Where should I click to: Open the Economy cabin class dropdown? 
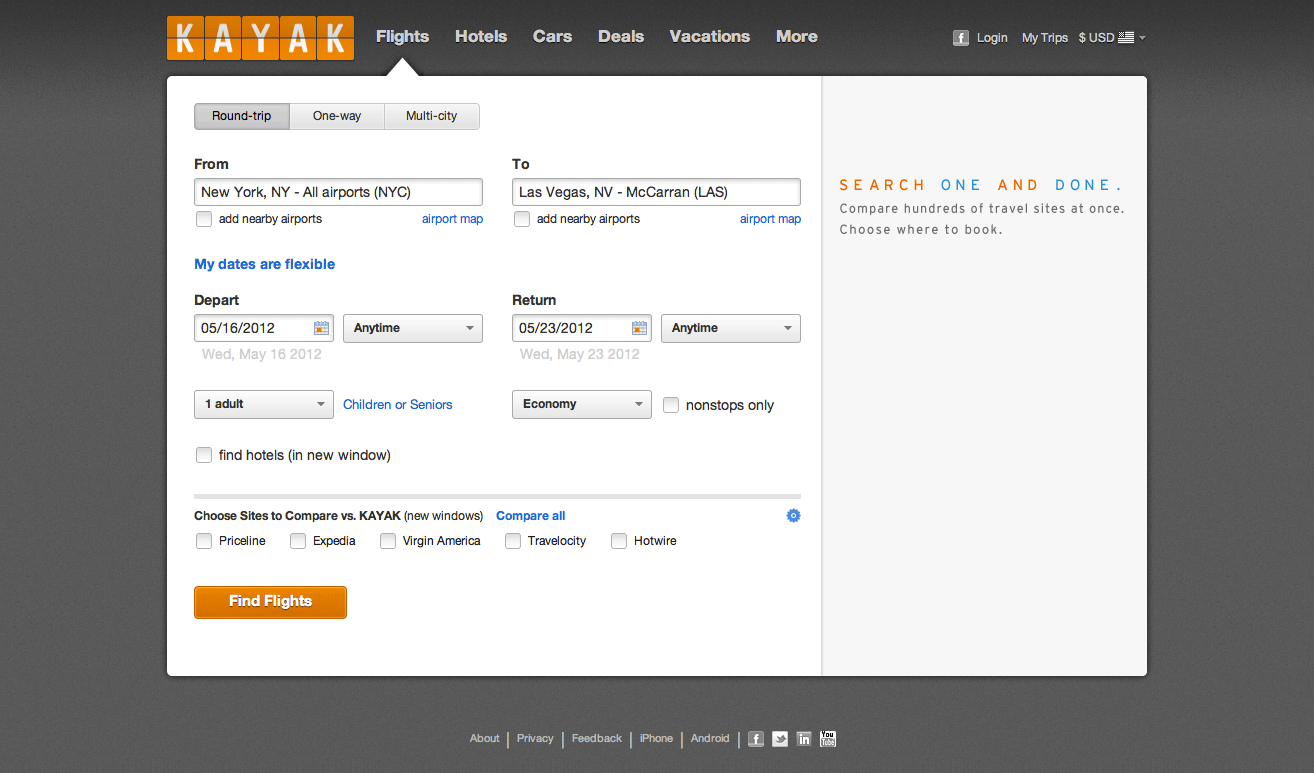coord(582,404)
